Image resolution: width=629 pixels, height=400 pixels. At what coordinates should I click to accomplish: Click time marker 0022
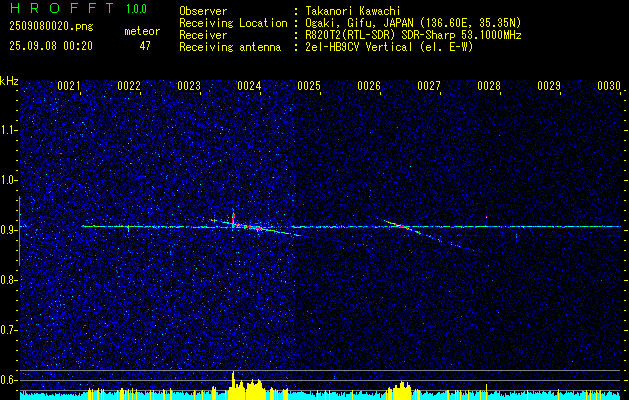(x=129, y=86)
